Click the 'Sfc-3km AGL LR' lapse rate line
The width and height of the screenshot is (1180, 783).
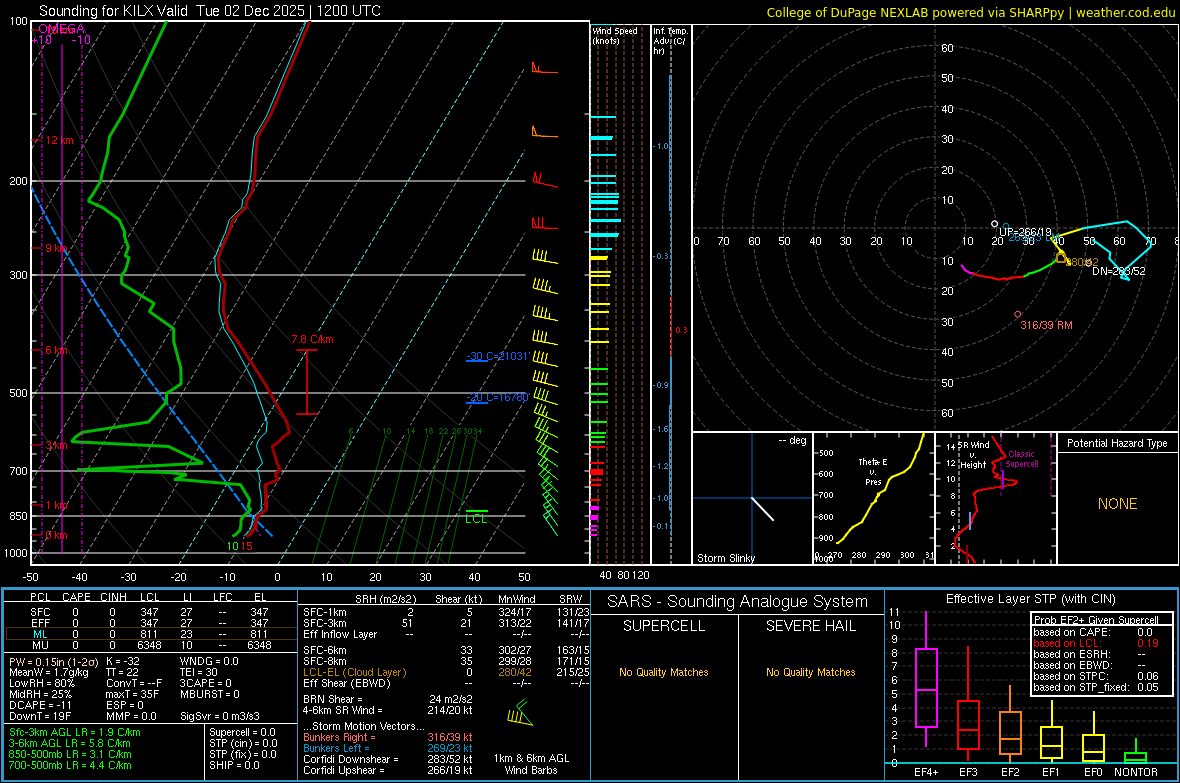point(75,732)
